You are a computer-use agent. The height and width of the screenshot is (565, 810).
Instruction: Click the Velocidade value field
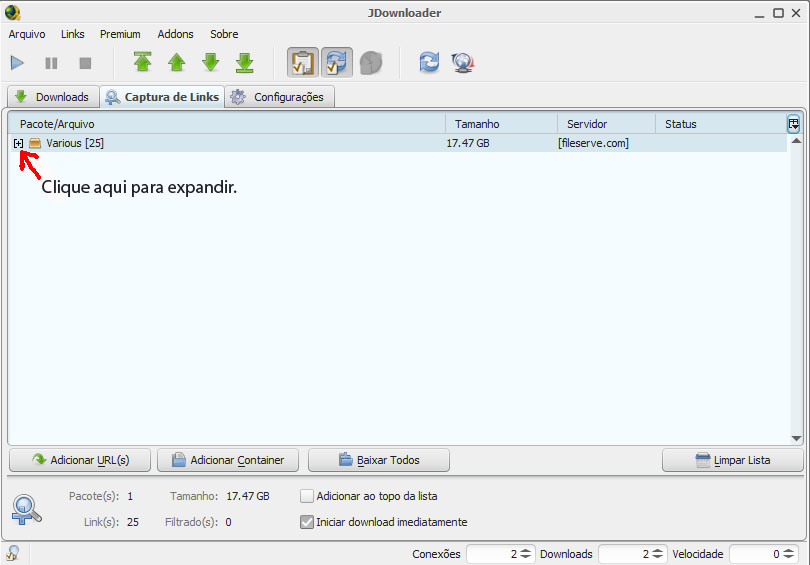[x=755, y=554]
